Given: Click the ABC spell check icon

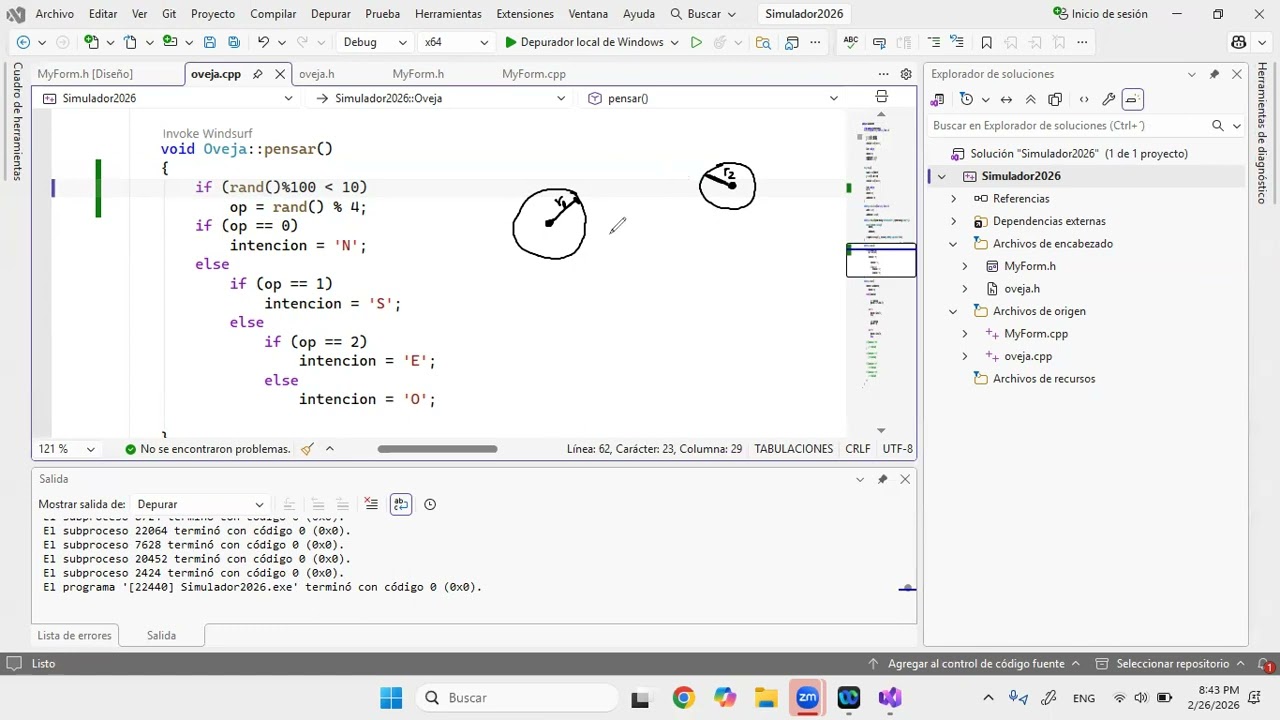Looking at the screenshot, I should pyautogui.click(x=851, y=42).
